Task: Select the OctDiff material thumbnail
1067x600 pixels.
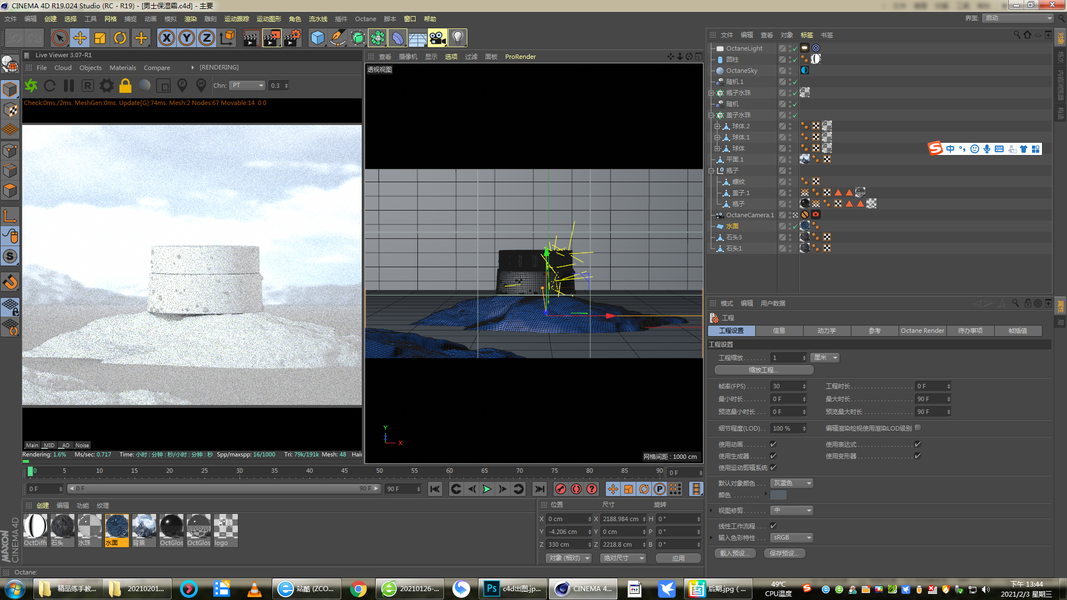Action: pos(35,530)
